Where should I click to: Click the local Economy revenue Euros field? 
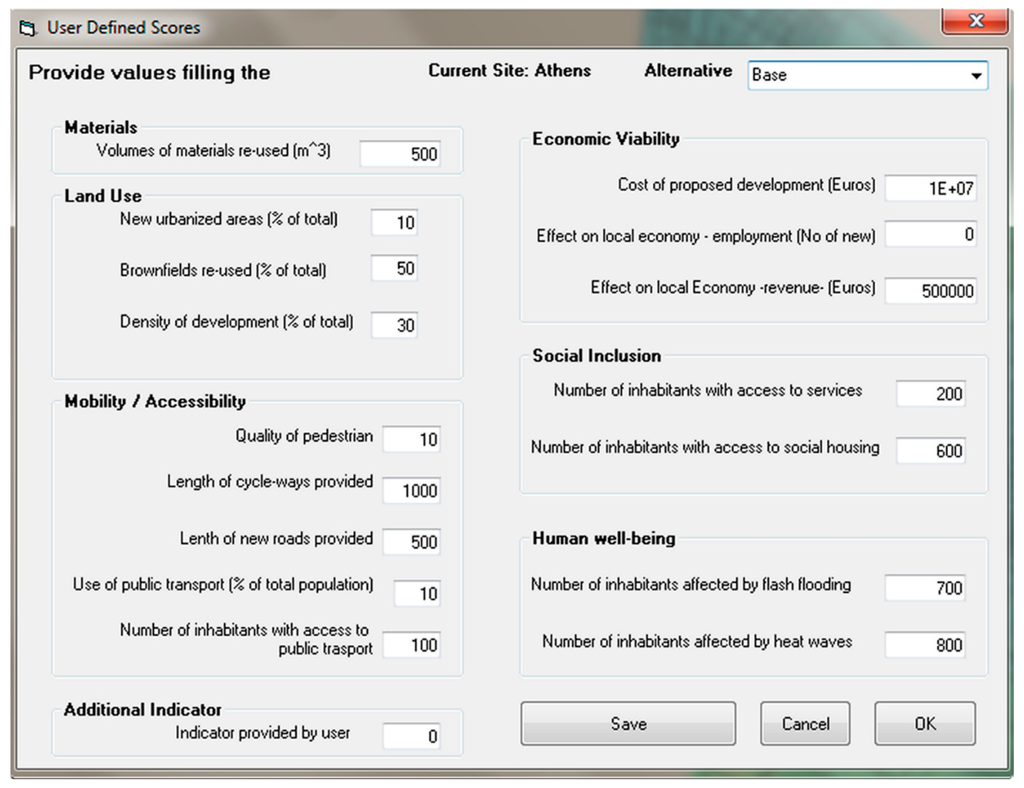pos(931,291)
